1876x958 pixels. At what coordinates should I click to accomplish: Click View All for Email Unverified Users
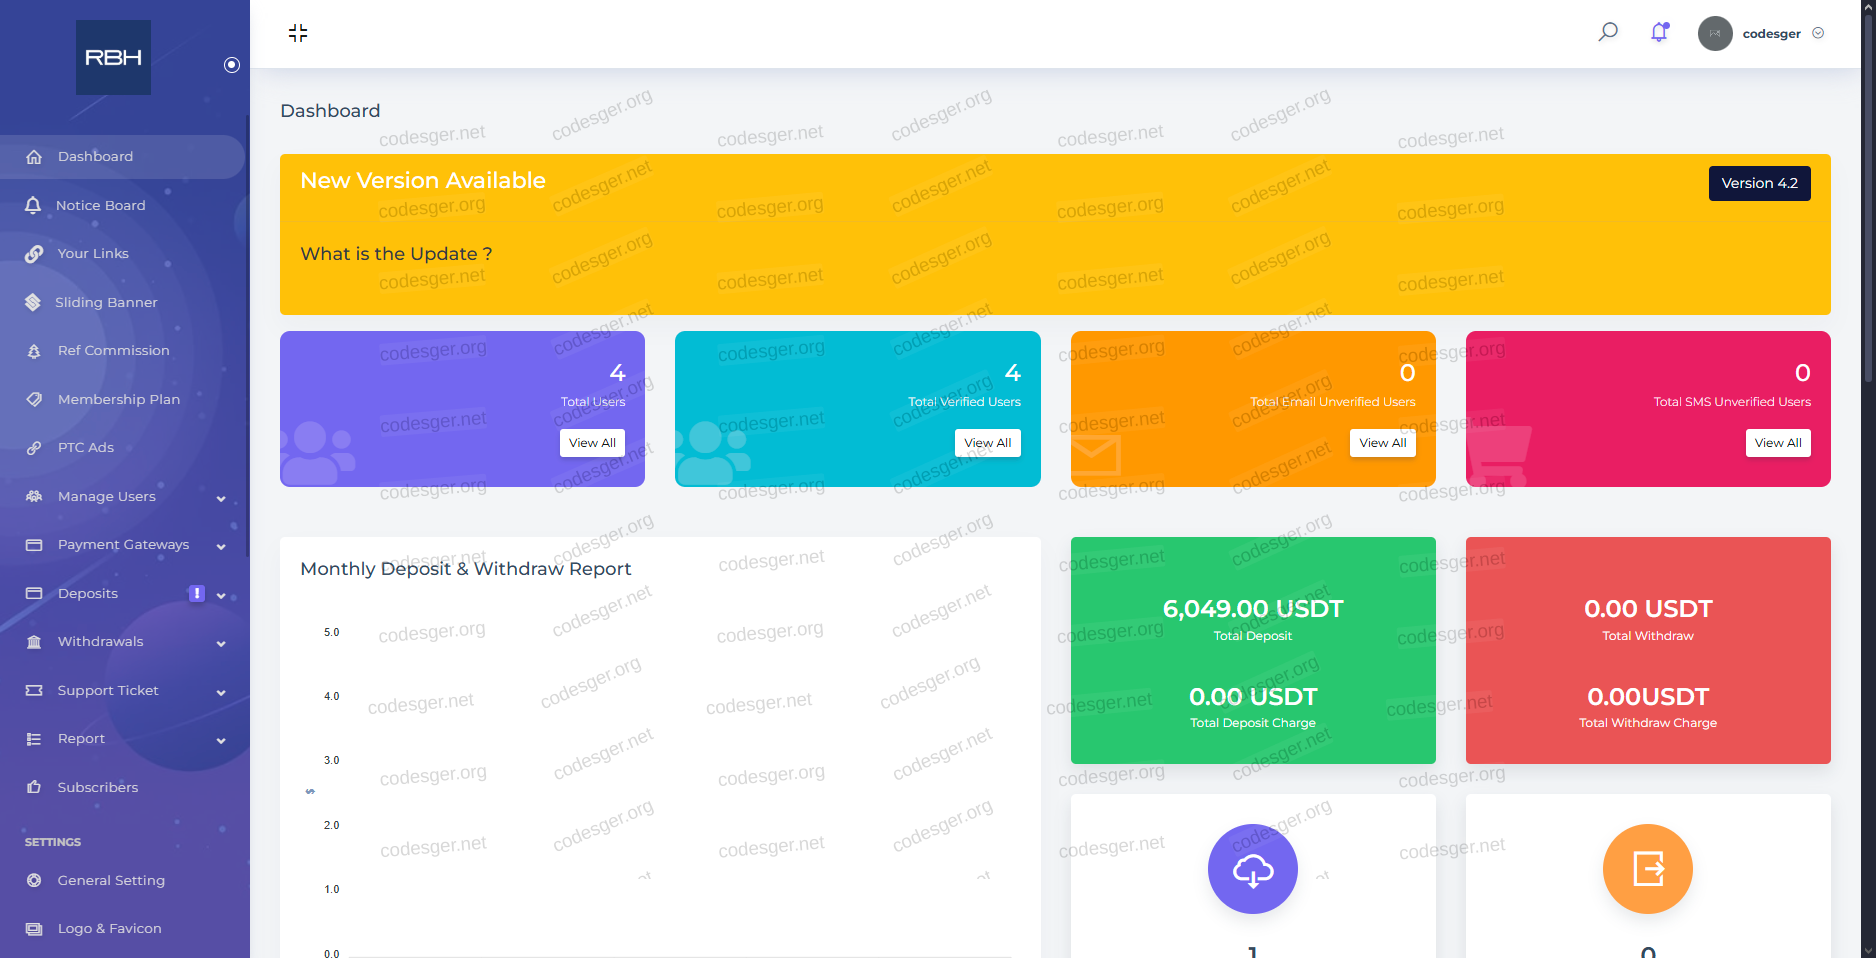point(1382,443)
